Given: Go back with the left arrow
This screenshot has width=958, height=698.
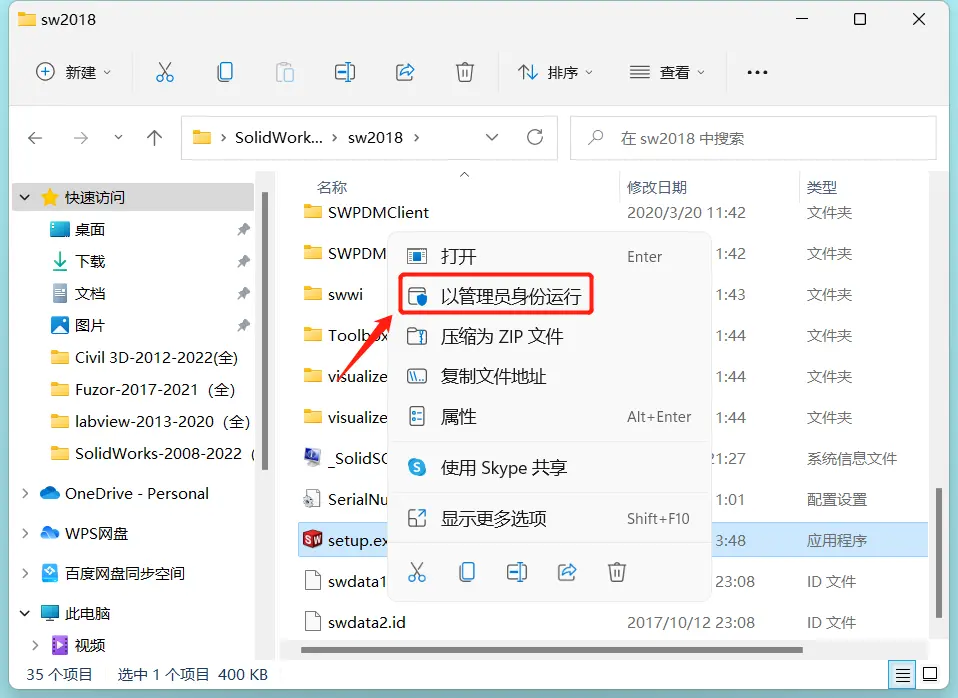Looking at the screenshot, I should tap(35, 138).
